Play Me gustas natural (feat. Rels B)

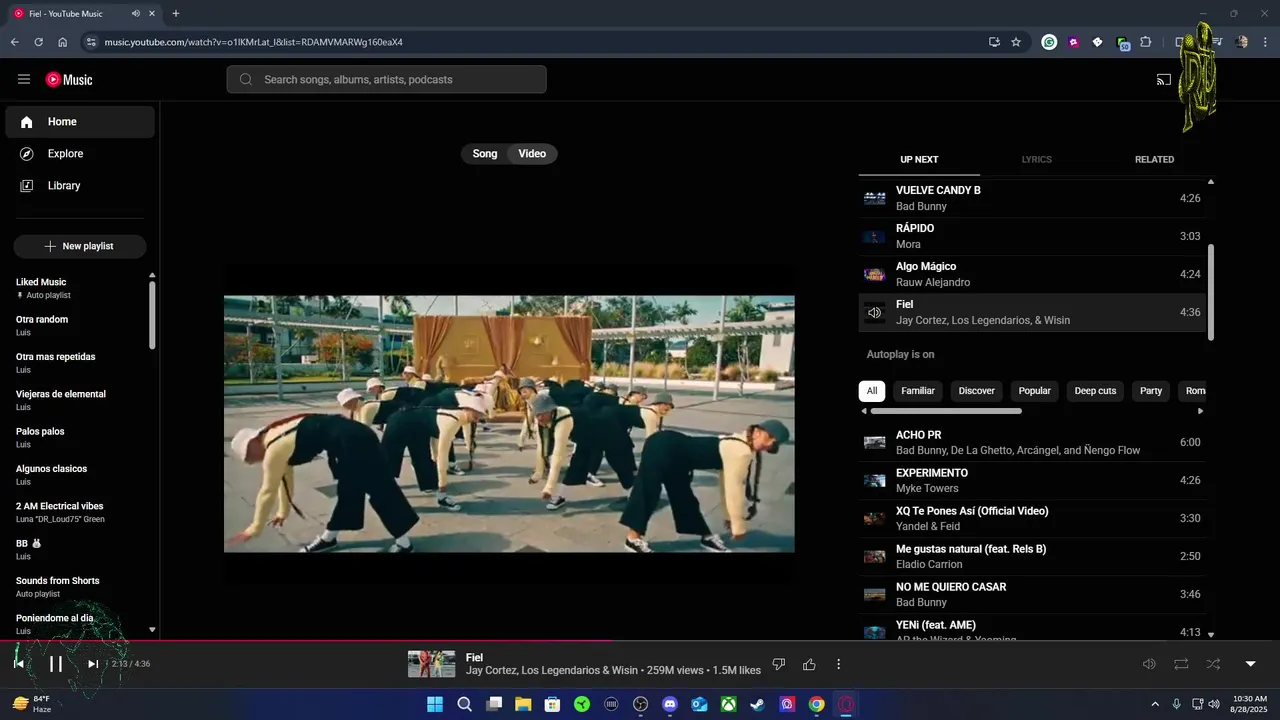[x=1032, y=556]
